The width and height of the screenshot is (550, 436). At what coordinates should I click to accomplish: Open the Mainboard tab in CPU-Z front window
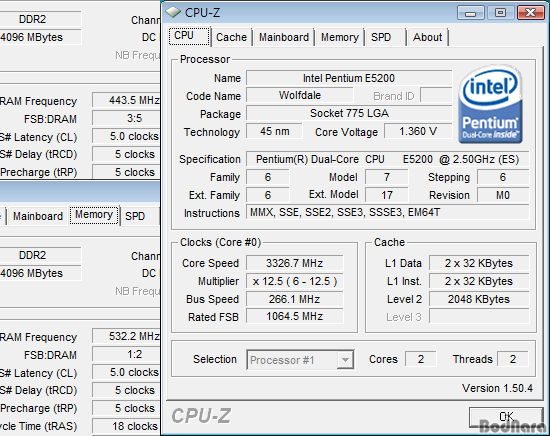284,37
